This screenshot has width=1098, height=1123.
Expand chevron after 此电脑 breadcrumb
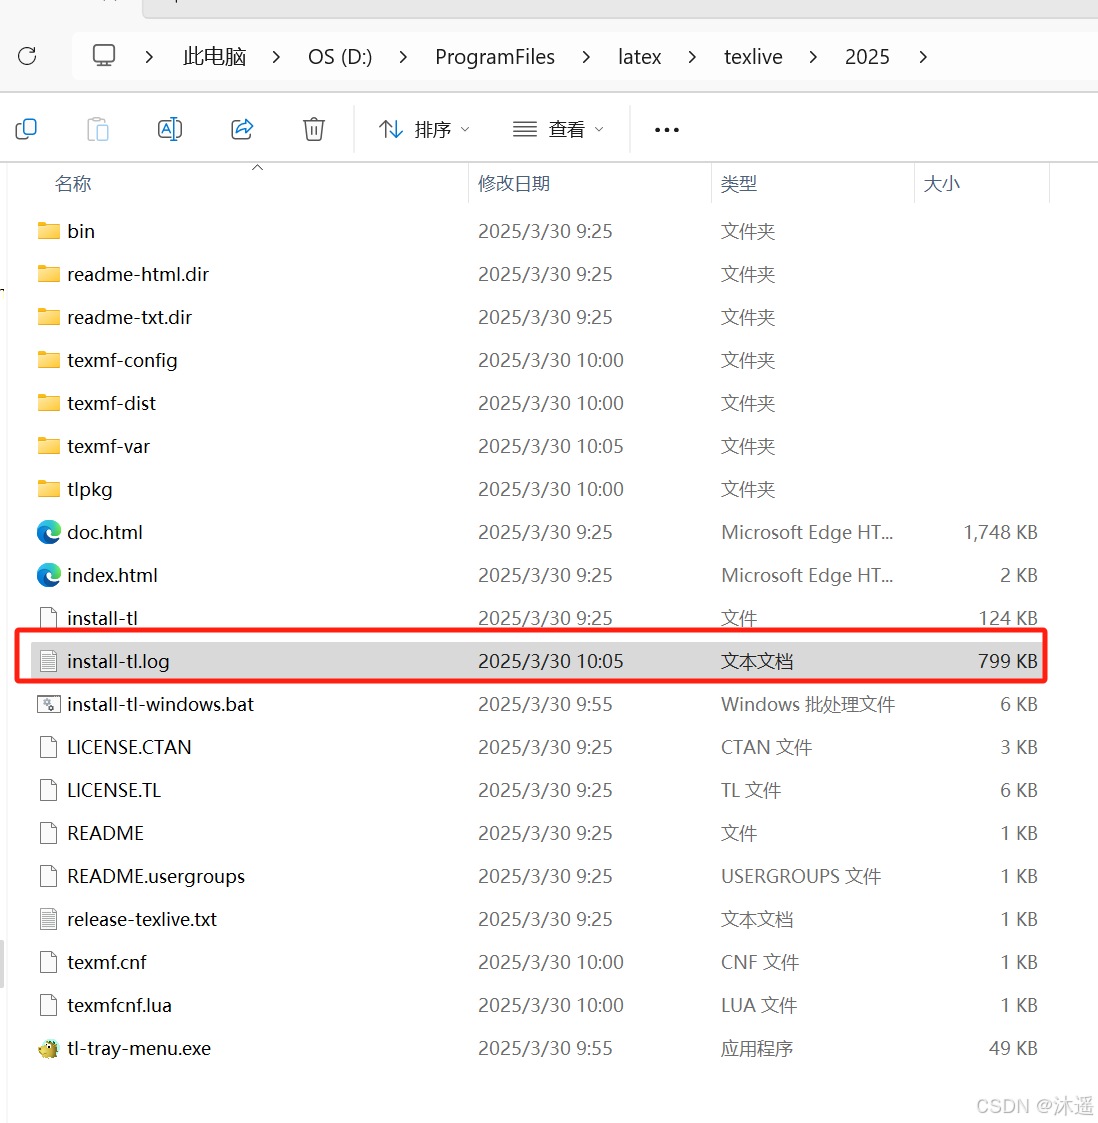[276, 57]
